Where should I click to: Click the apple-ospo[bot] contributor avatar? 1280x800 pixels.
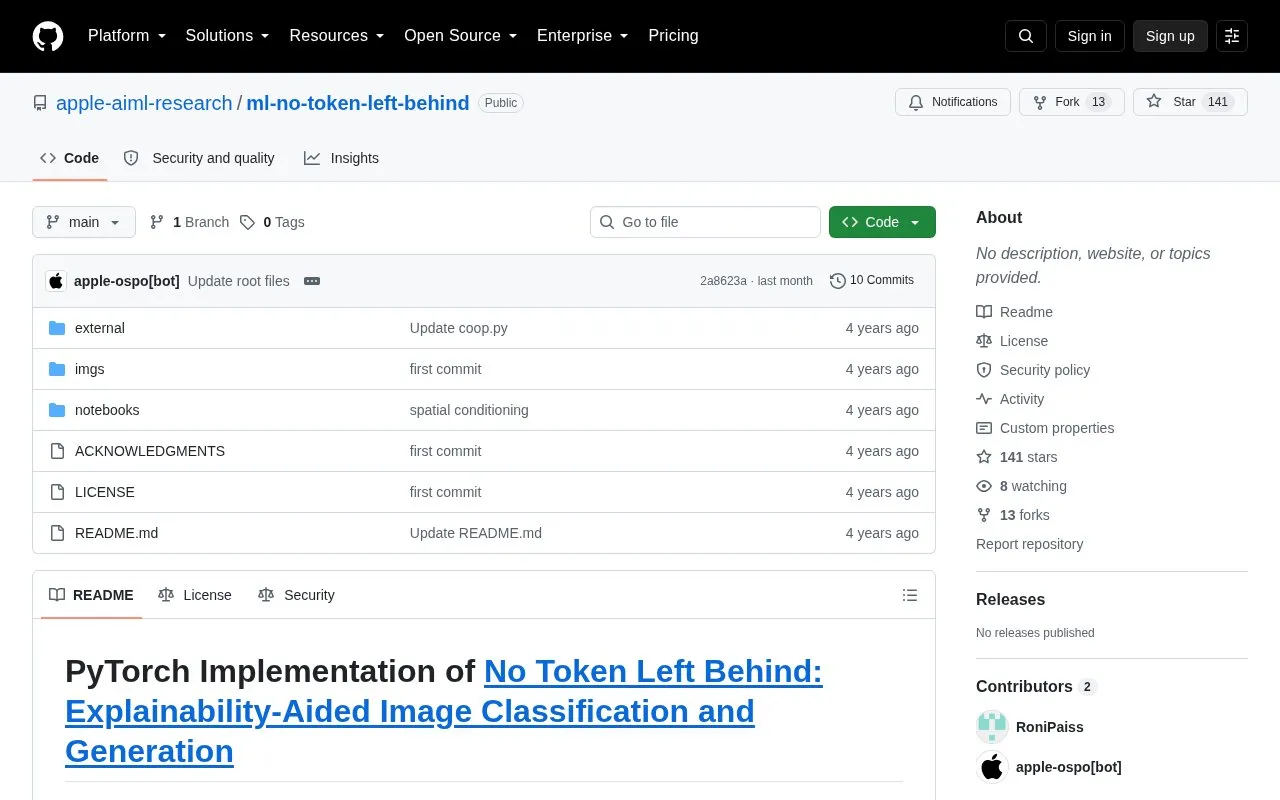992,767
